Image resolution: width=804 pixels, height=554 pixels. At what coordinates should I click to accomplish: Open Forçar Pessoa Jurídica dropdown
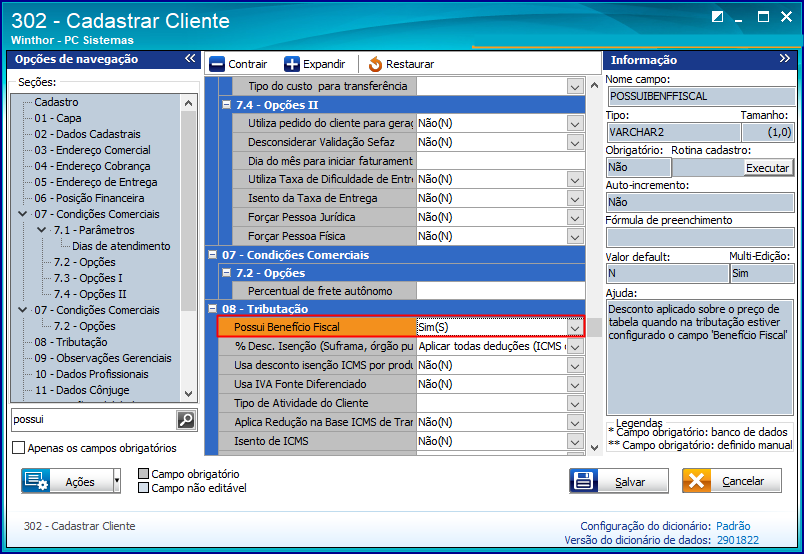575,217
